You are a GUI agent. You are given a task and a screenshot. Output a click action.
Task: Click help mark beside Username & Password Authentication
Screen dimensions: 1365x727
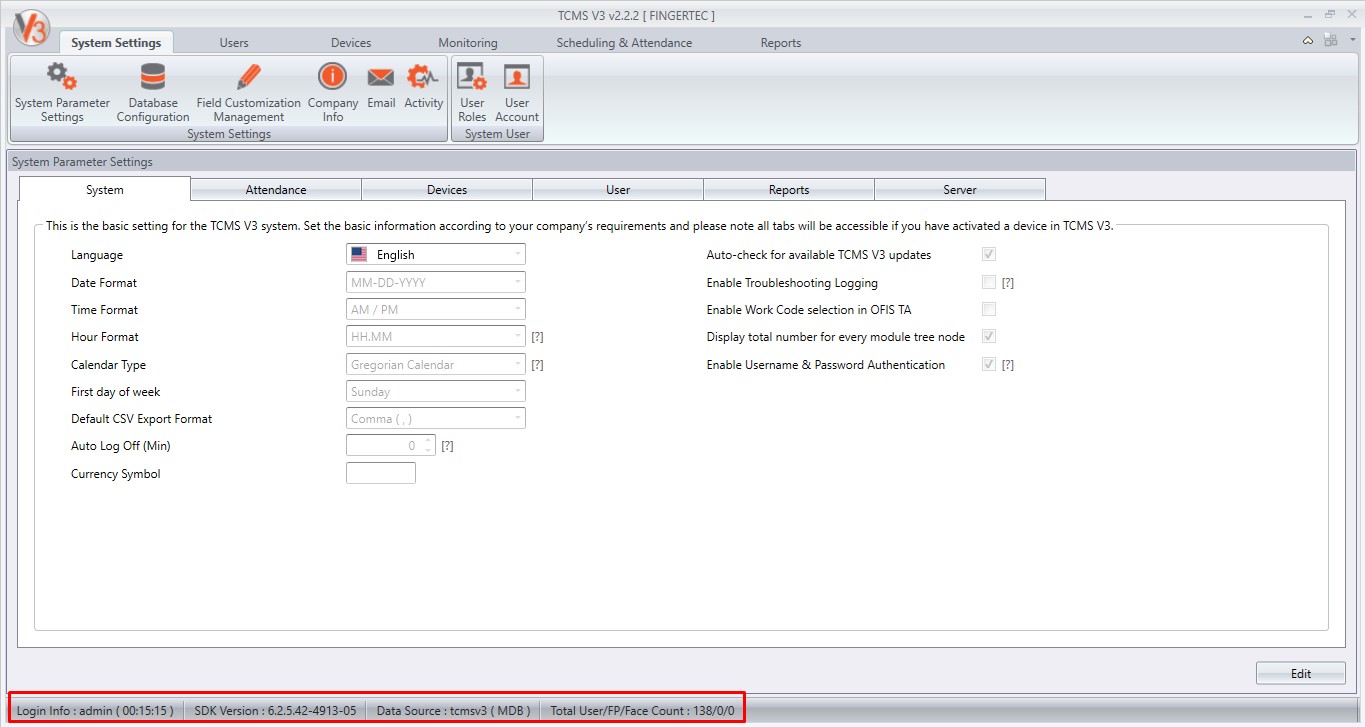coord(1008,365)
